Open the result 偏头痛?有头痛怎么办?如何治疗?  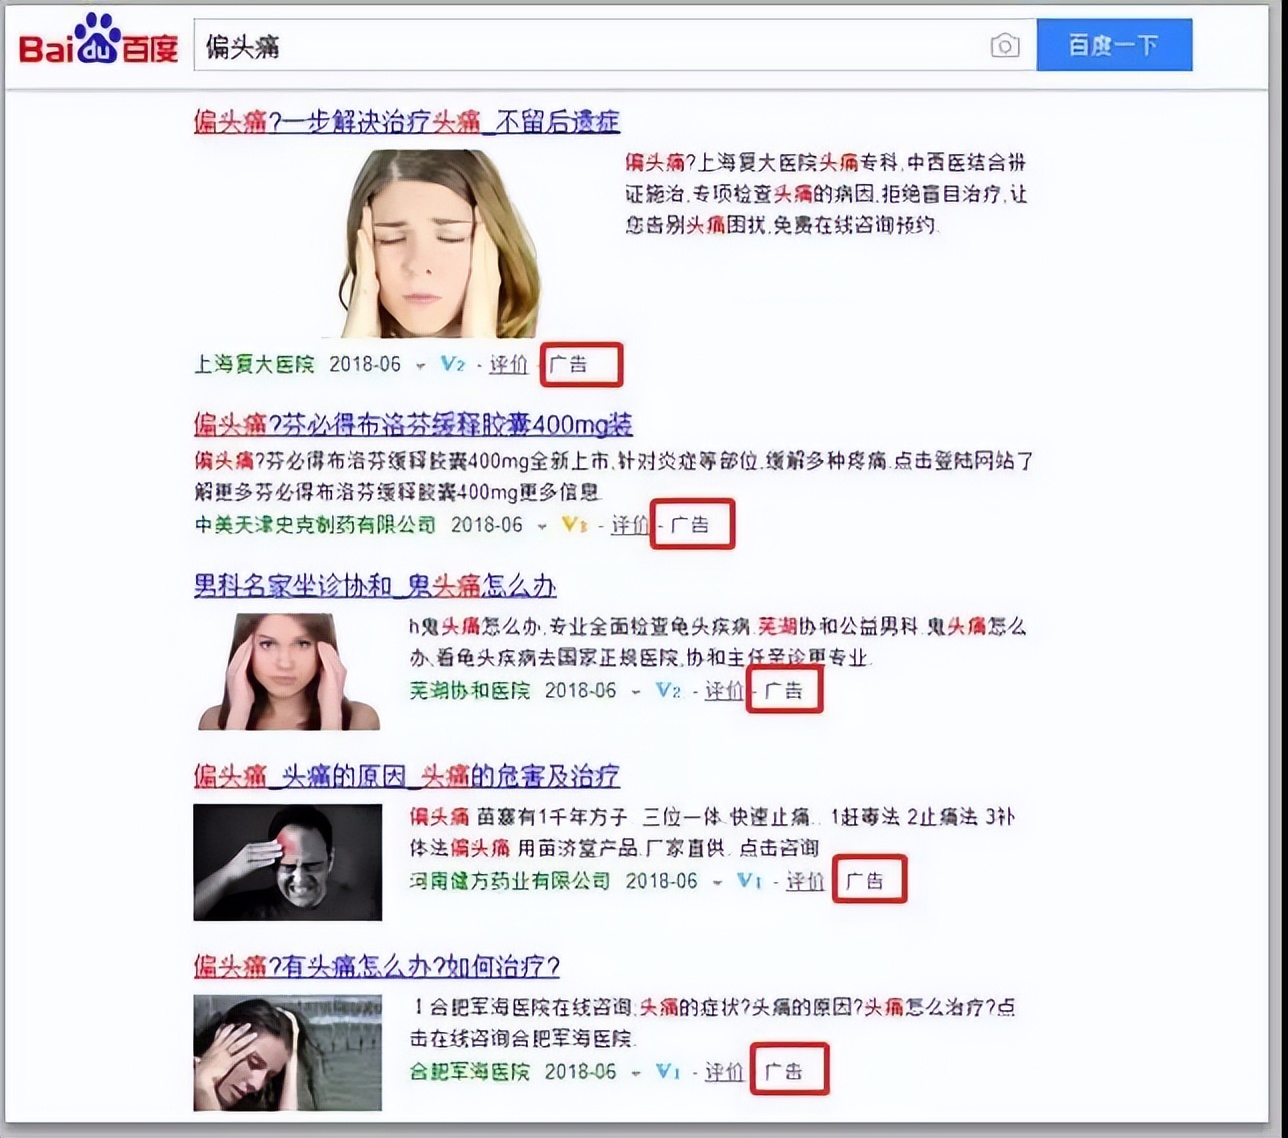377,966
